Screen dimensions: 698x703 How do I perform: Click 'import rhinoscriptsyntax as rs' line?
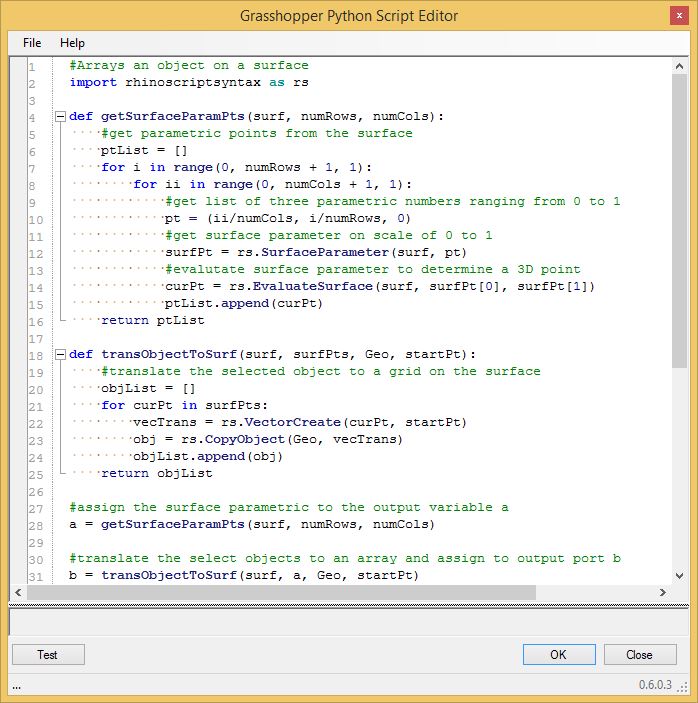pyautogui.click(x=189, y=82)
